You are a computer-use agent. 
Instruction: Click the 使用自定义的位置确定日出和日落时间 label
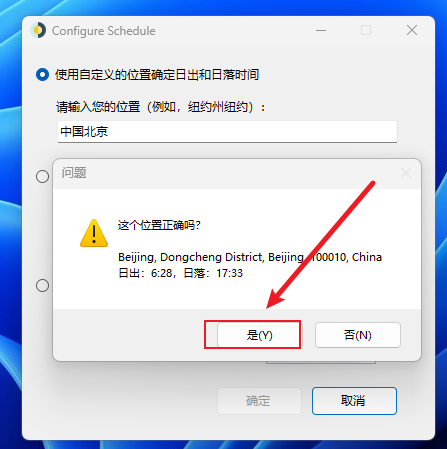157,75
